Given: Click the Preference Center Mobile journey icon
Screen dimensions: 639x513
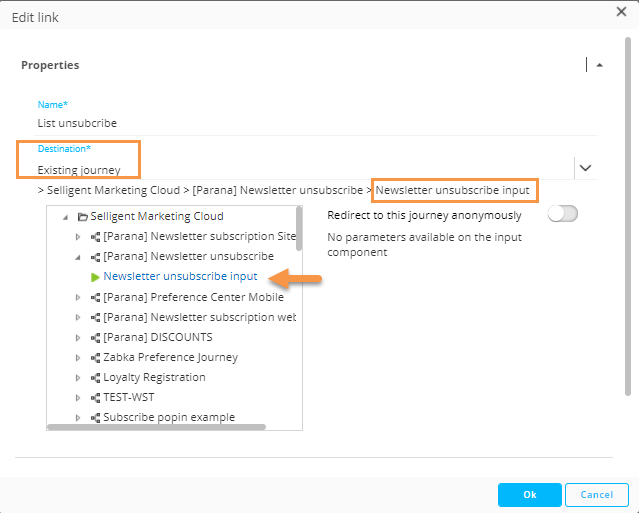Looking at the screenshot, I should (96, 297).
